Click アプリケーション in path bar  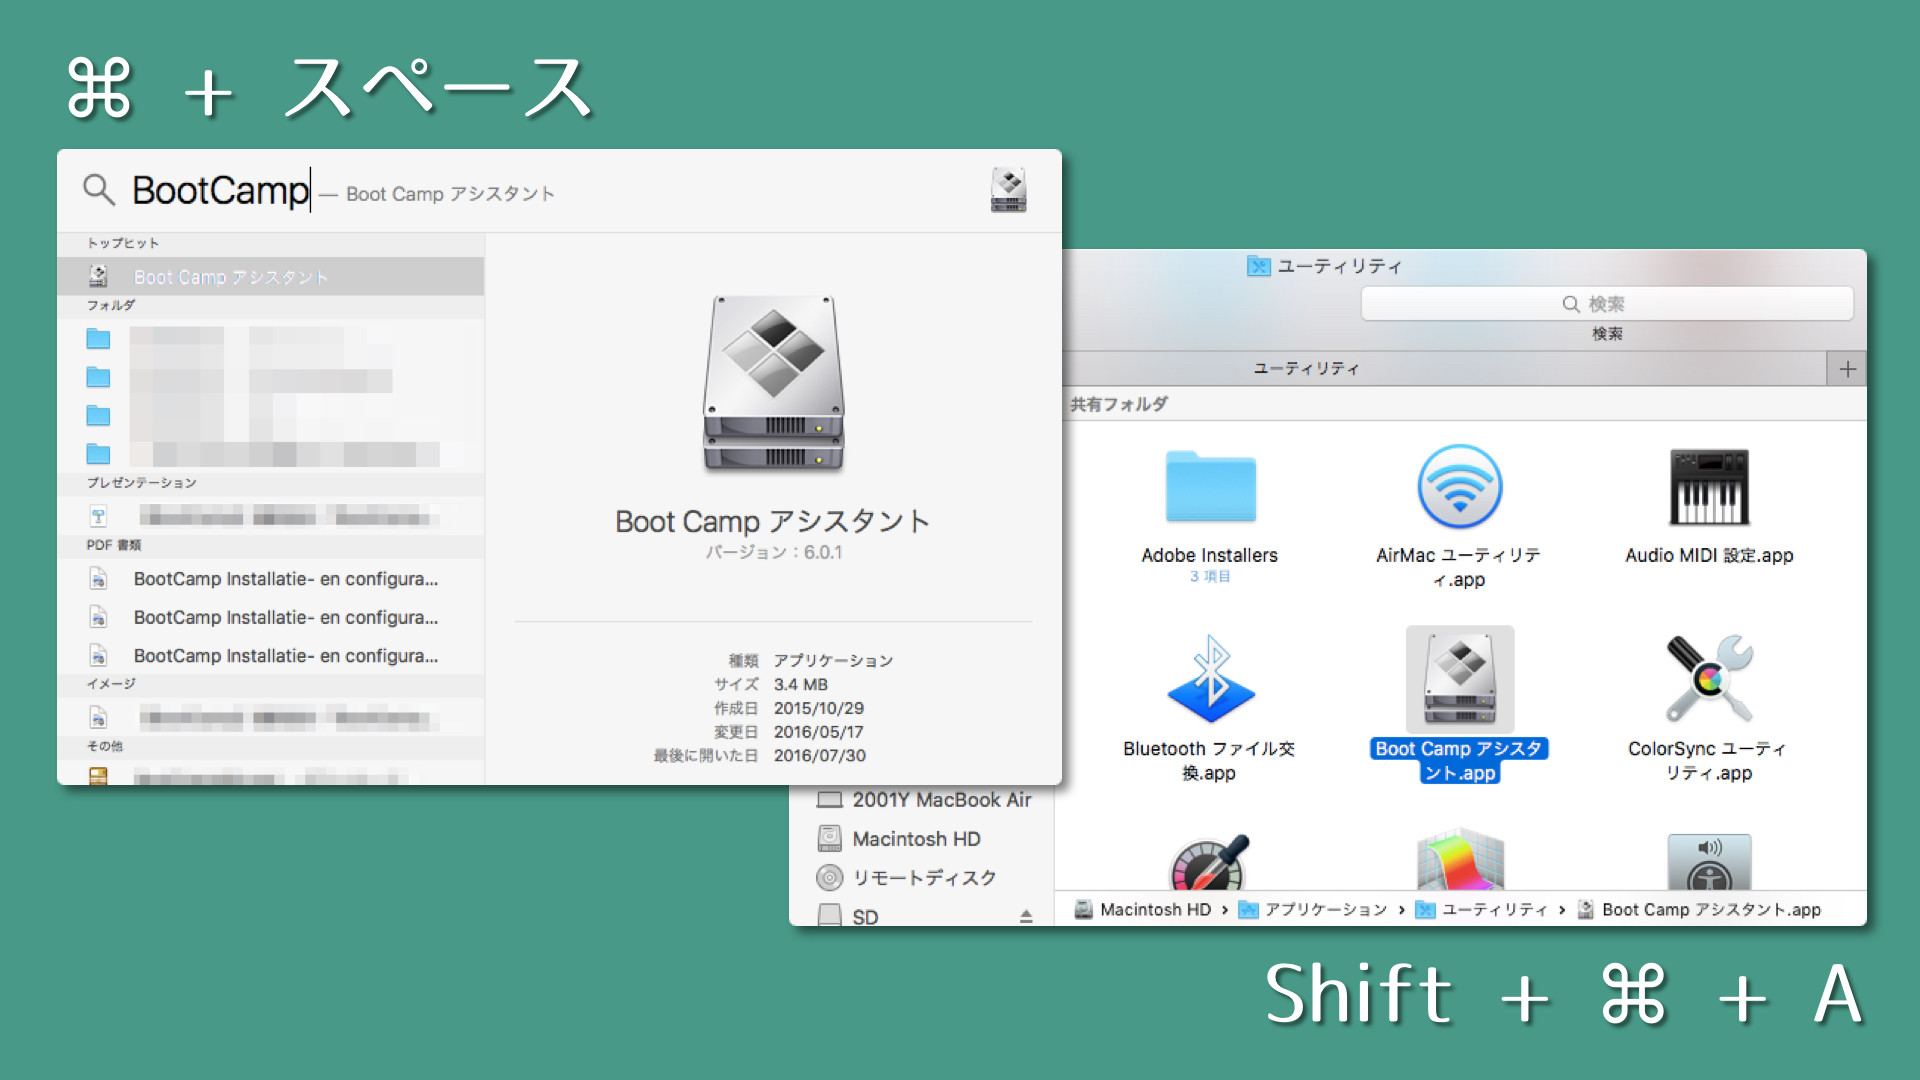[1313, 909]
